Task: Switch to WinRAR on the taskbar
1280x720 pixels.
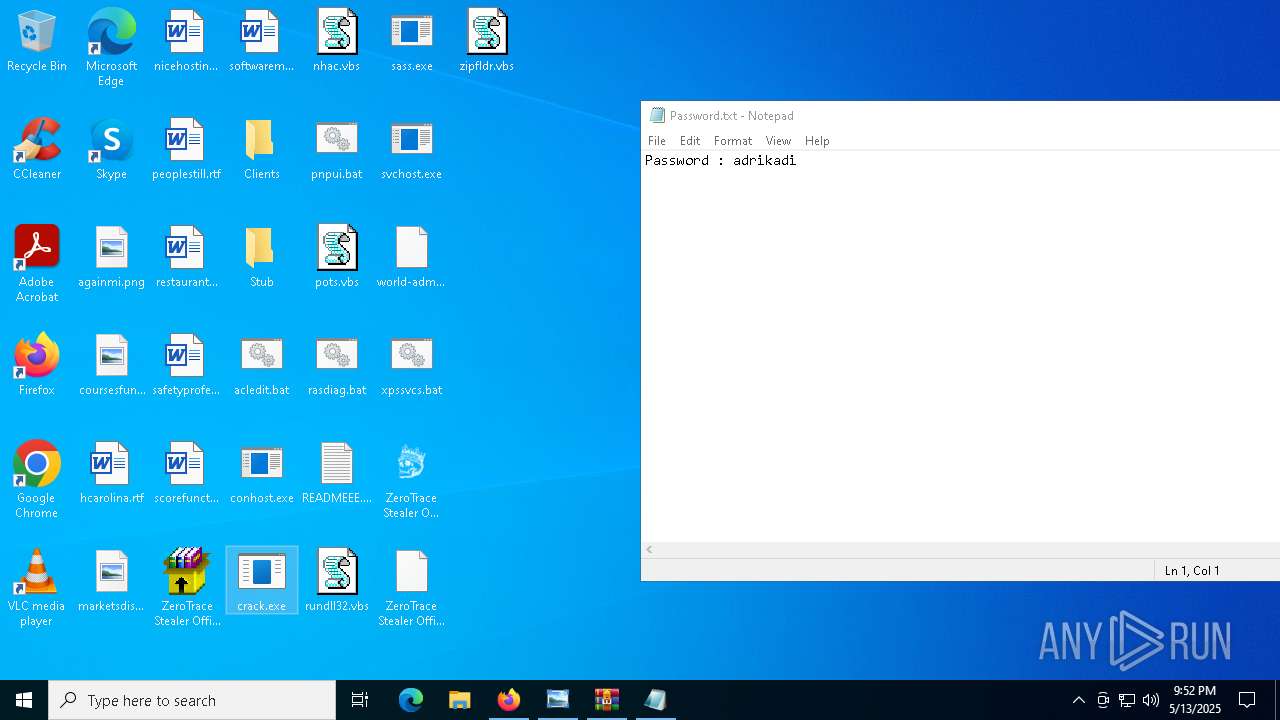Action: point(607,700)
